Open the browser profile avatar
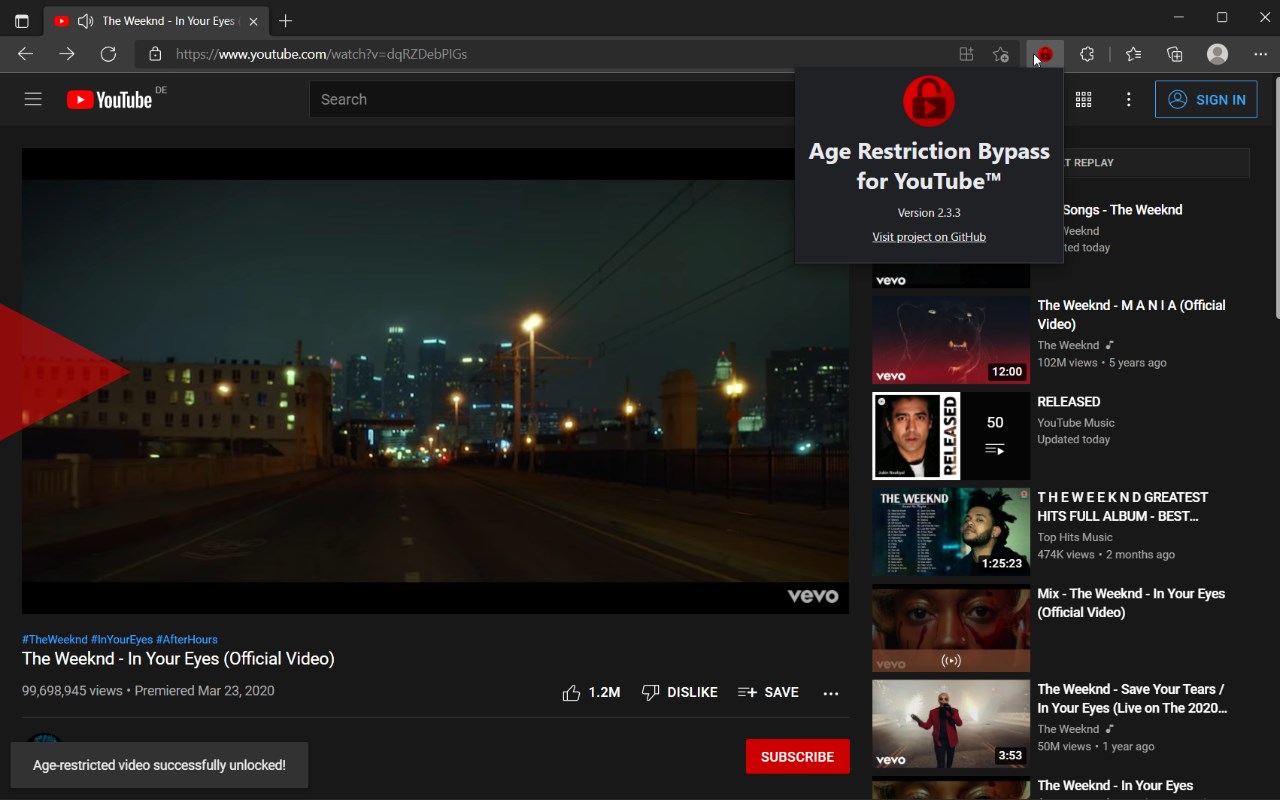1280x800 pixels. point(1217,54)
